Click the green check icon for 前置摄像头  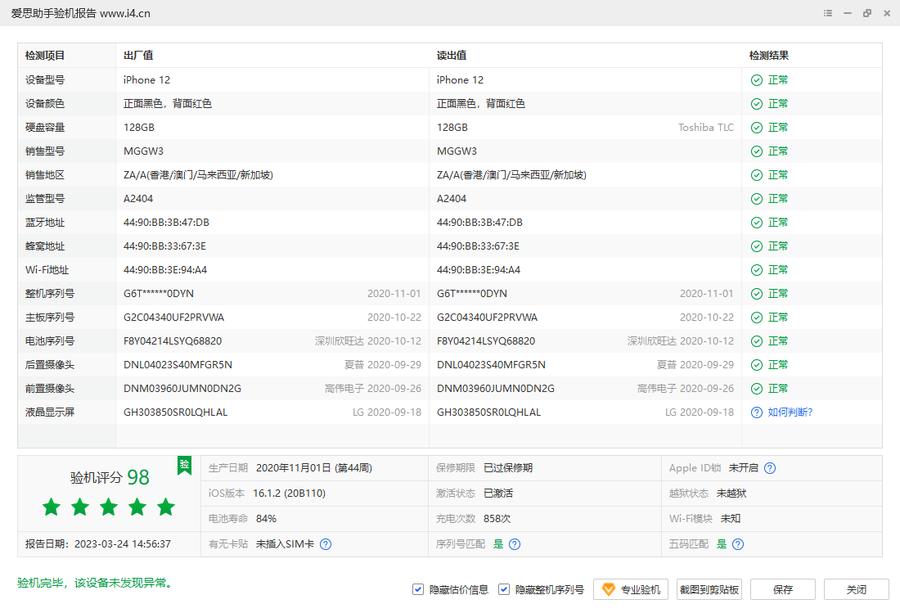click(x=757, y=389)
